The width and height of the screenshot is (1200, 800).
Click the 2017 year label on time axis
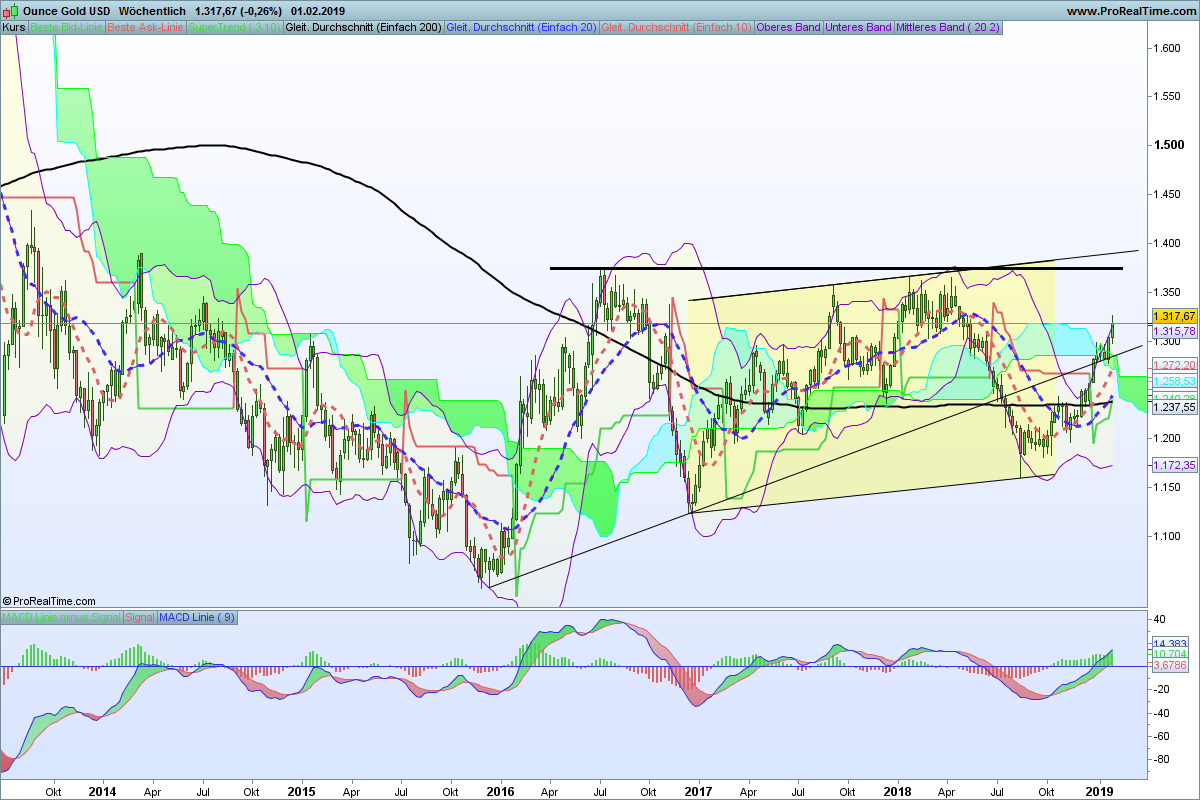699,791
